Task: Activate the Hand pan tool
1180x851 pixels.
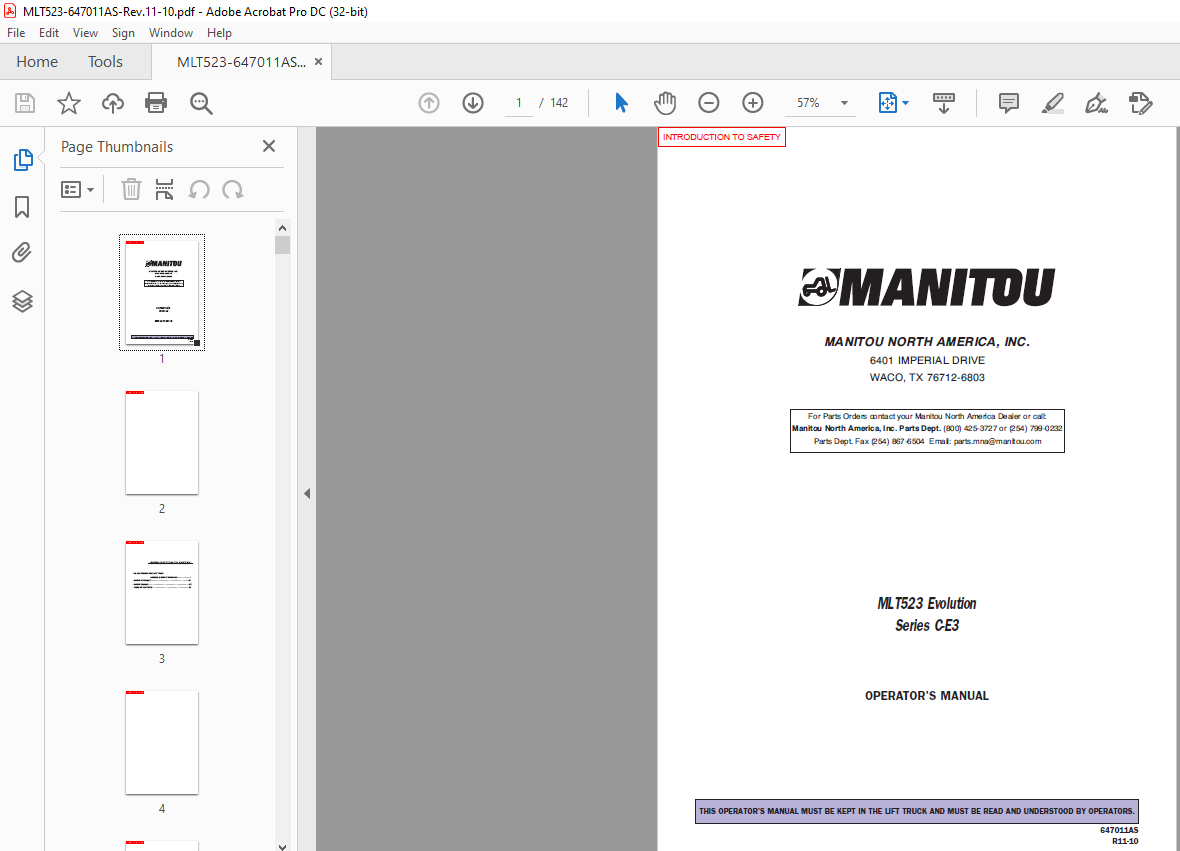Action: [665, 103]
